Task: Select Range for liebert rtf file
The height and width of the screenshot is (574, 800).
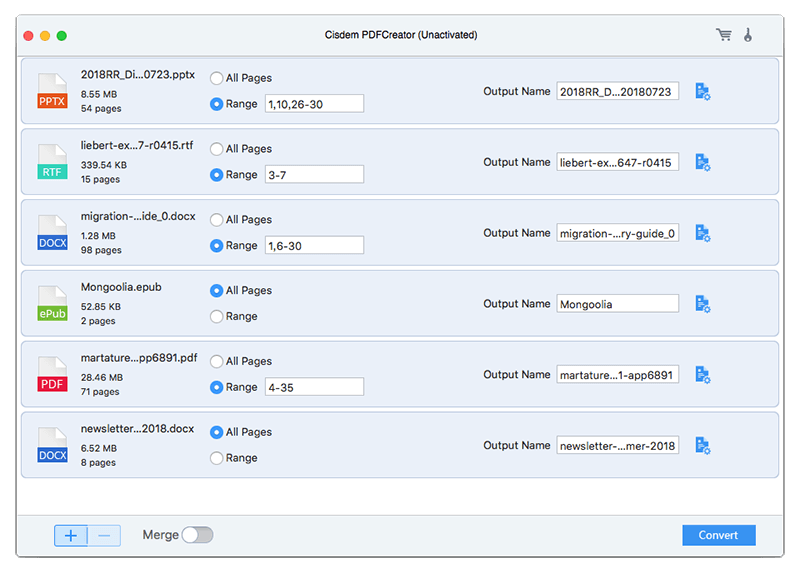Action: coord(216,175)
